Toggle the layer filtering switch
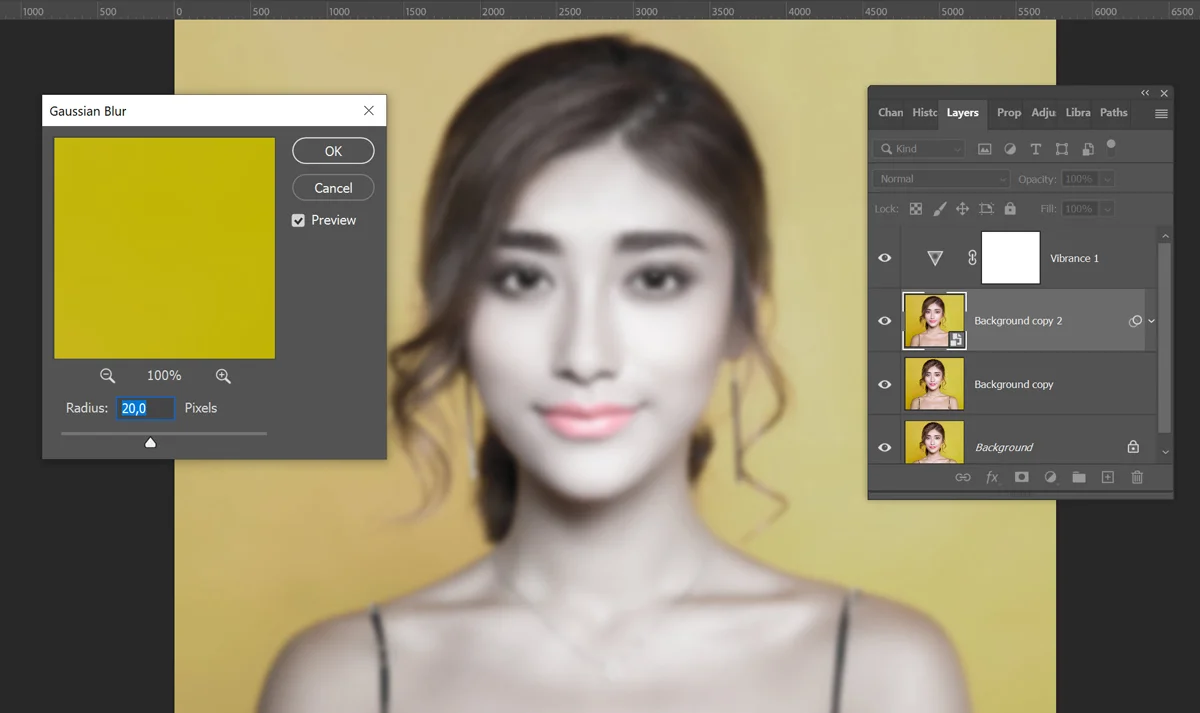This screenshot has height=713, width=1200. (x=1111, y=146)
